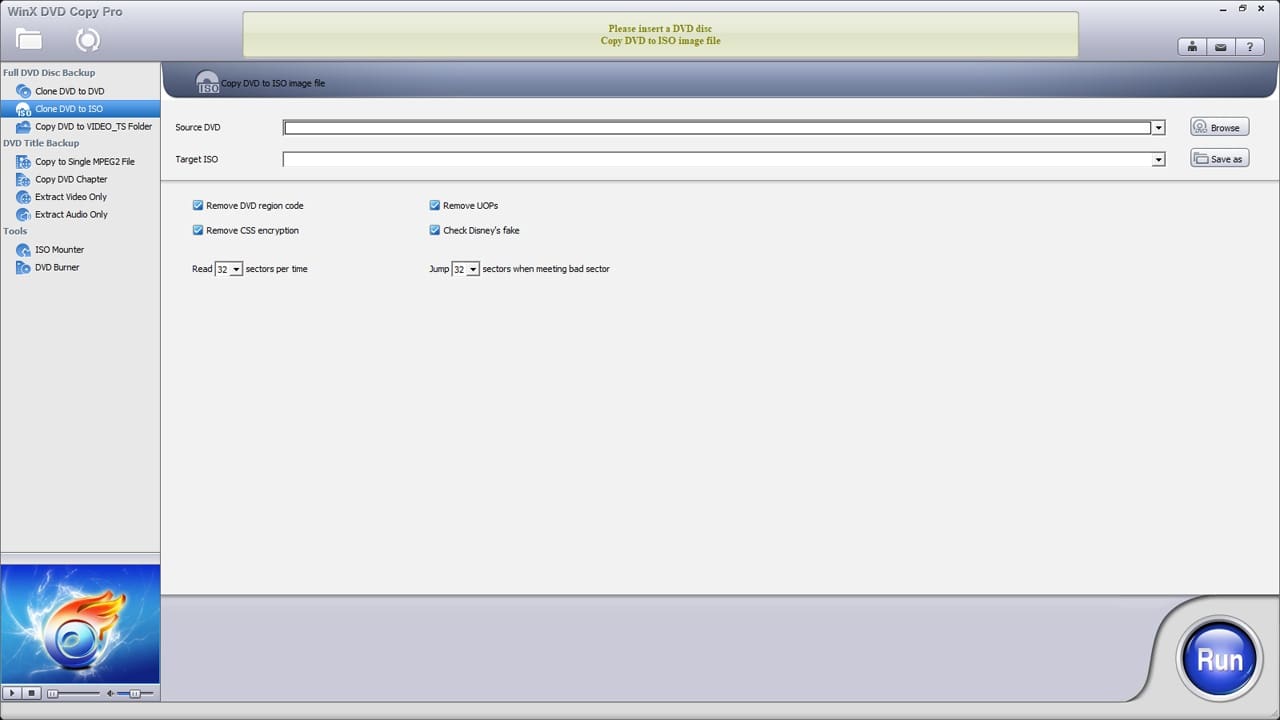Select Clone DVD to DVD in sidebar
This screenshot has width=1280, height=720.
click(x=69, y=91)
